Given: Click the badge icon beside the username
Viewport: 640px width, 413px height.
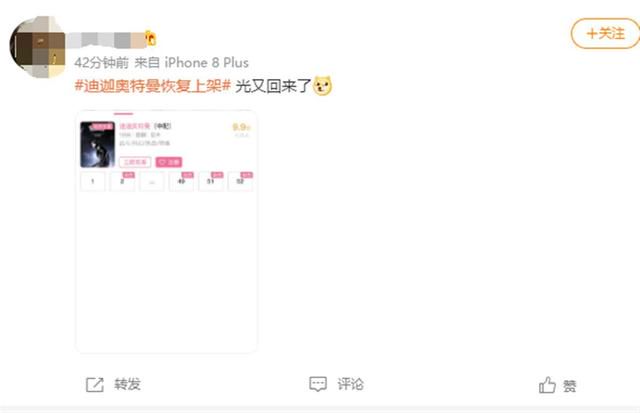Looking at the screenshot, I should pos(151,38).
